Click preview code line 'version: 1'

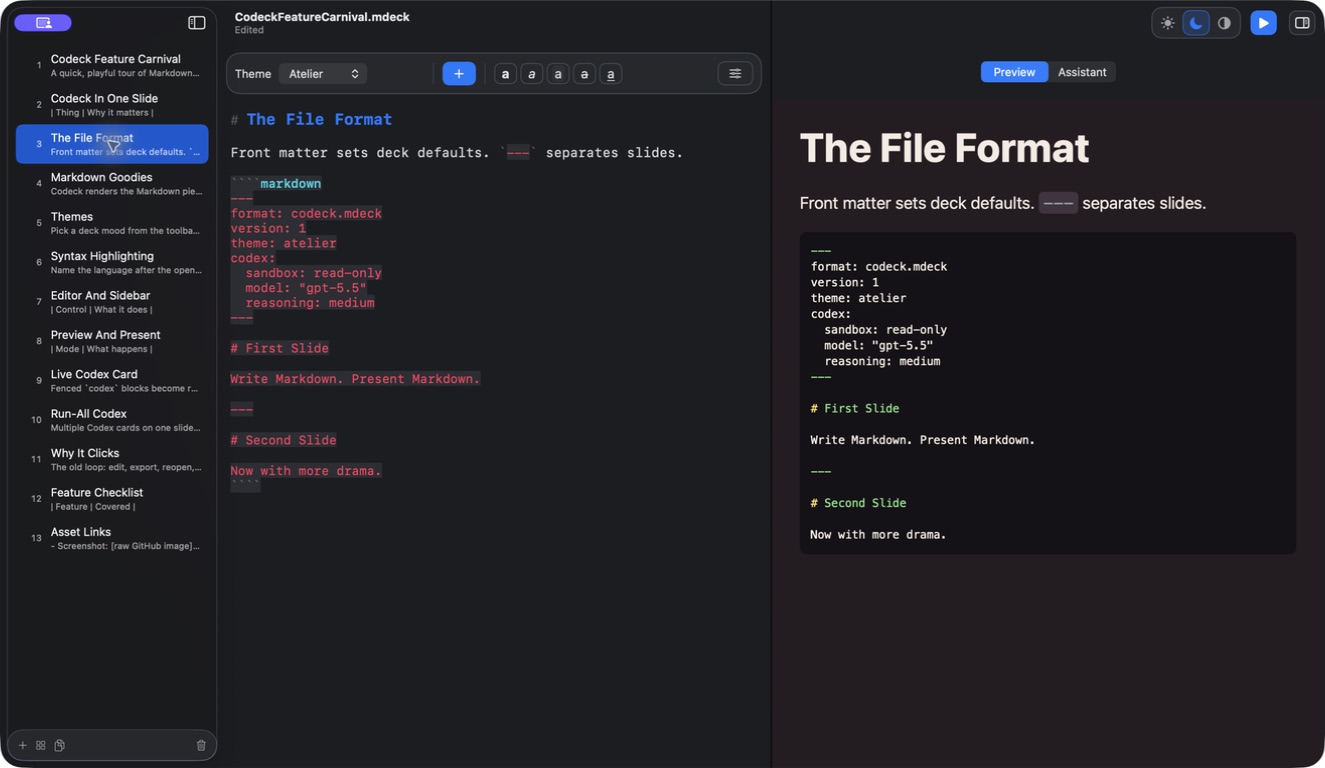(x=845, y=283)
